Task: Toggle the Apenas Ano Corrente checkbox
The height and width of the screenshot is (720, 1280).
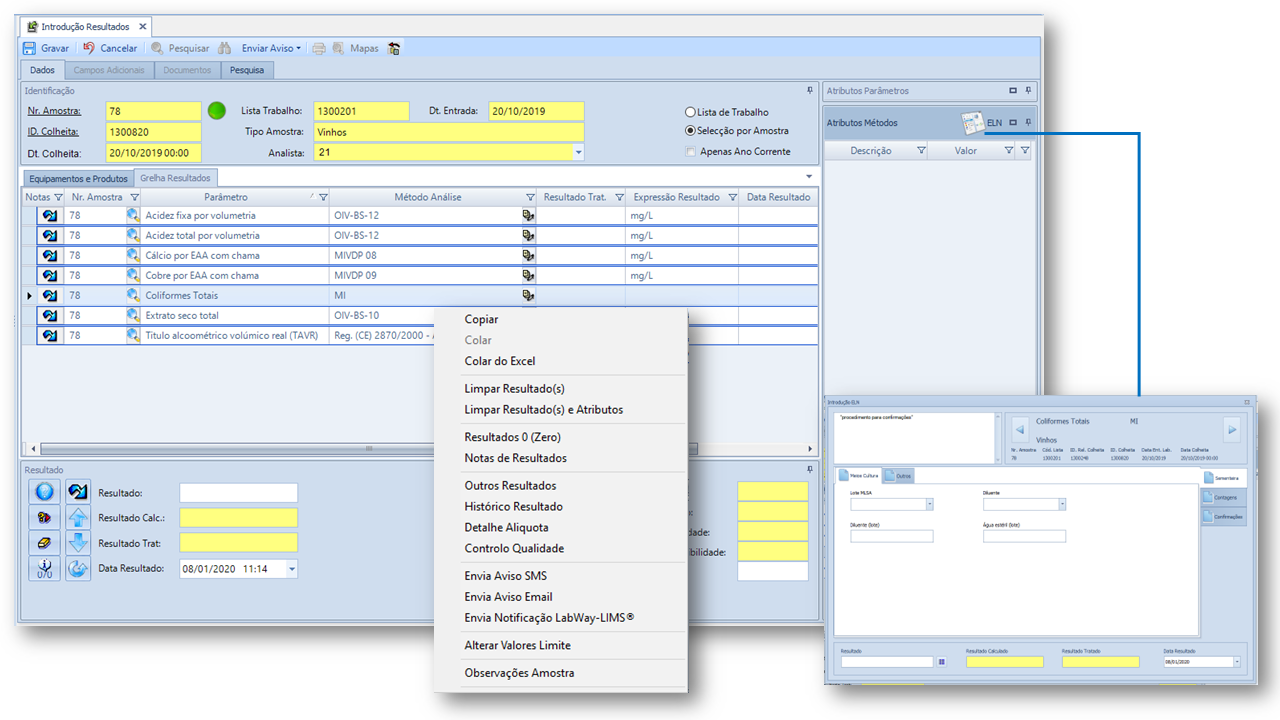Action: pyautogui.click(x=690, y=152)
